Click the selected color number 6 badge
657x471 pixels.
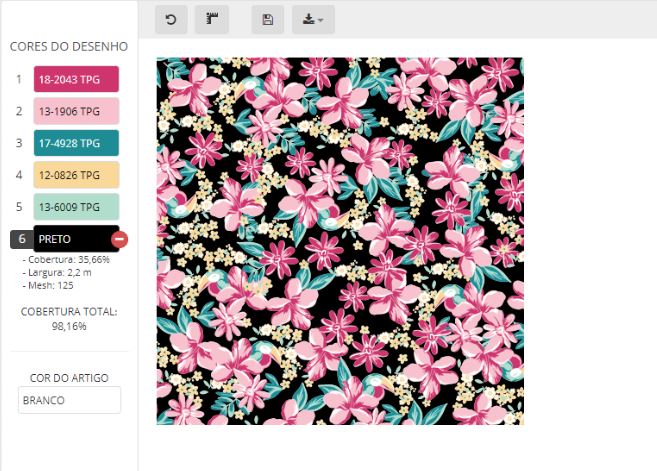[x=21, y=239]
